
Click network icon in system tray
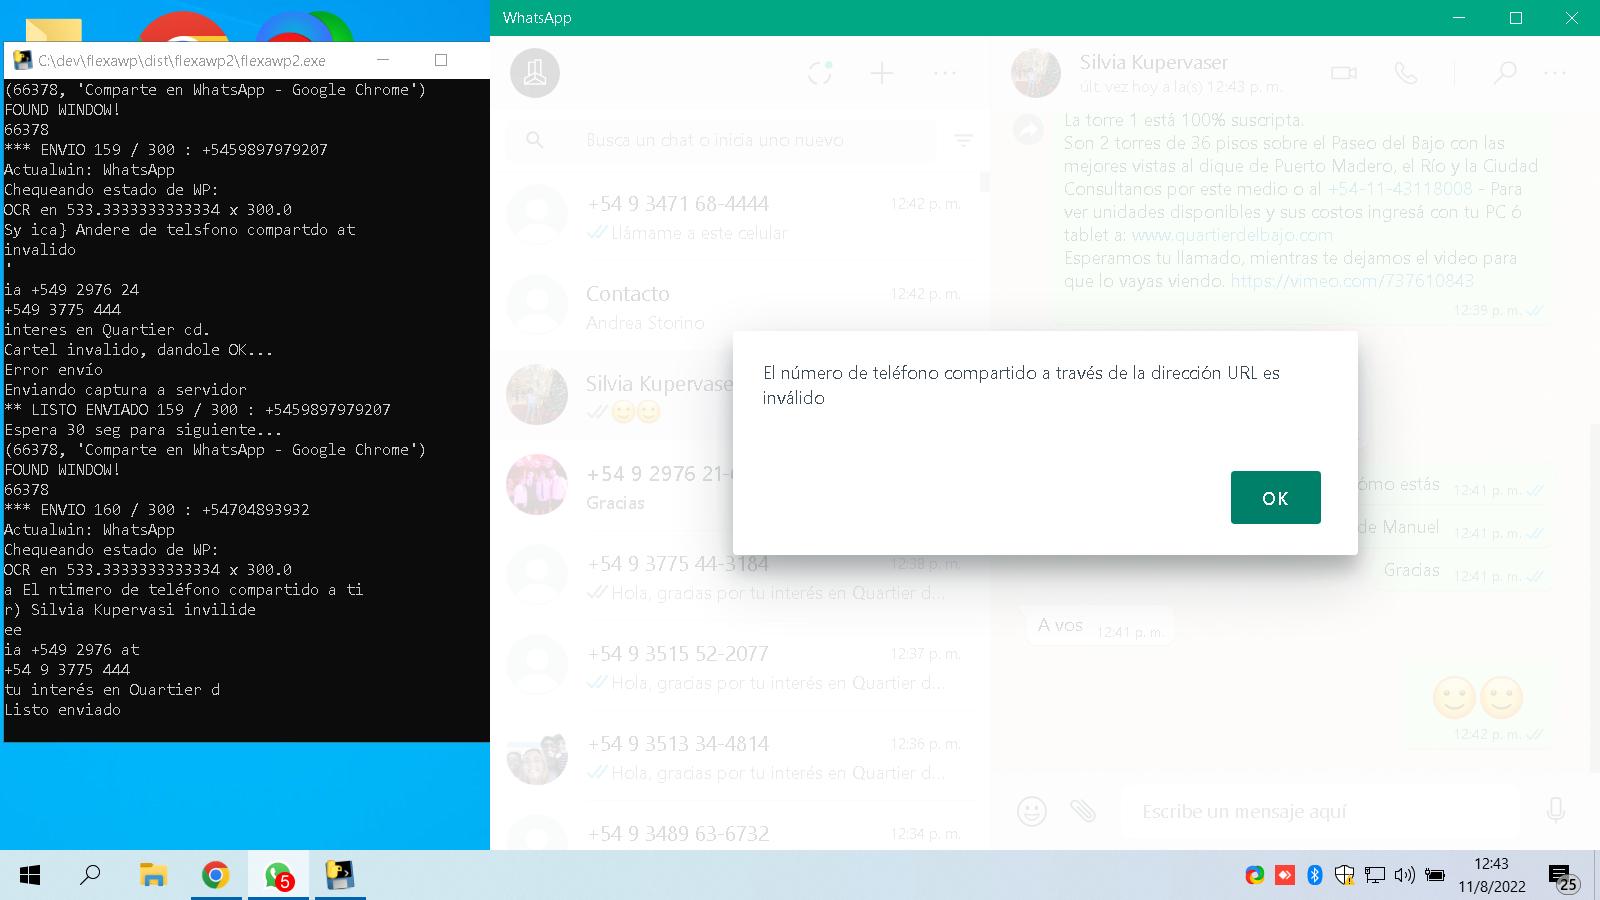[x=1375, y=875]
